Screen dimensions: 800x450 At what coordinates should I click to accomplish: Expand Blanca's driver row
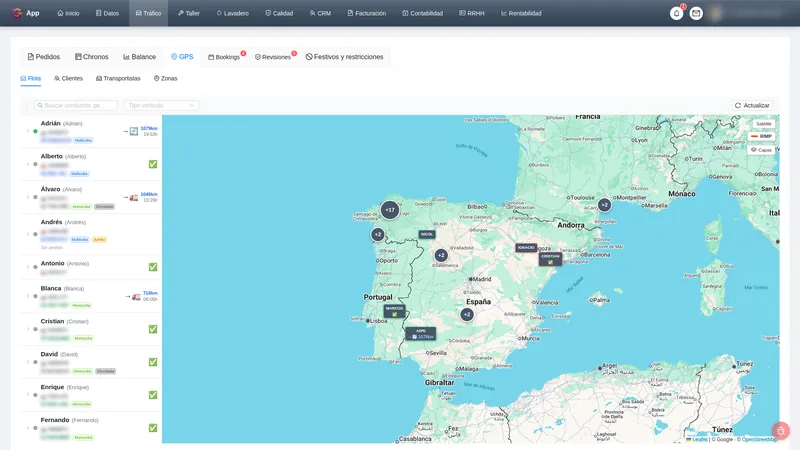coord(28,296)
